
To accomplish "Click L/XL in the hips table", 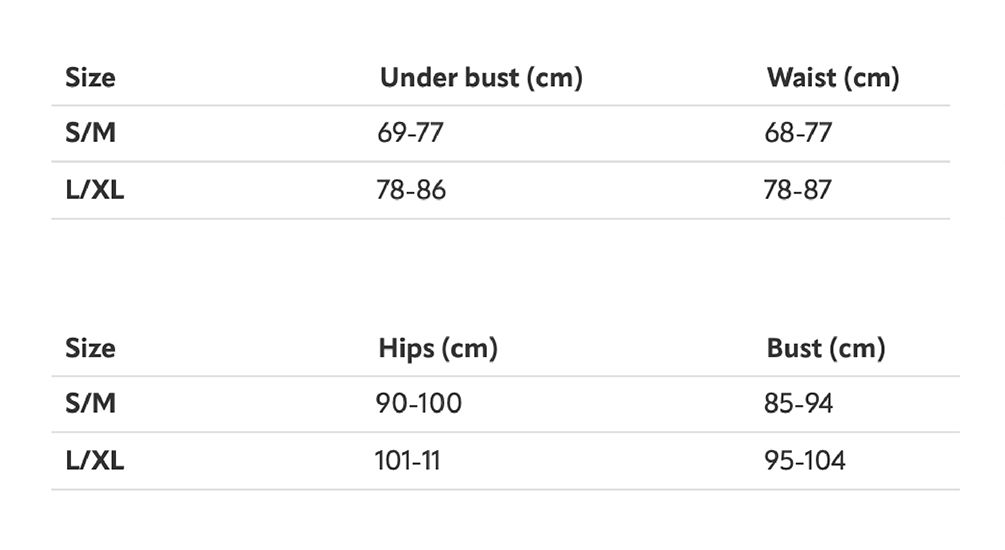I will click(x=94, y=461).
